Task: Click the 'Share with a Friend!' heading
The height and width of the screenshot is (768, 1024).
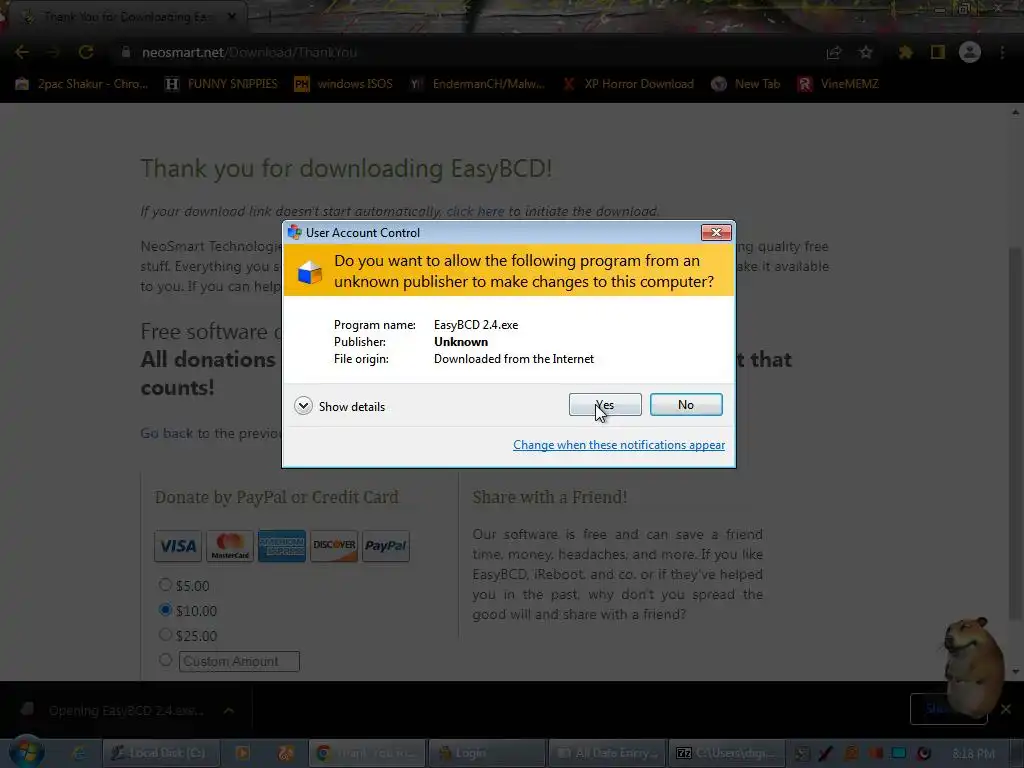Action: click(549, 497)
